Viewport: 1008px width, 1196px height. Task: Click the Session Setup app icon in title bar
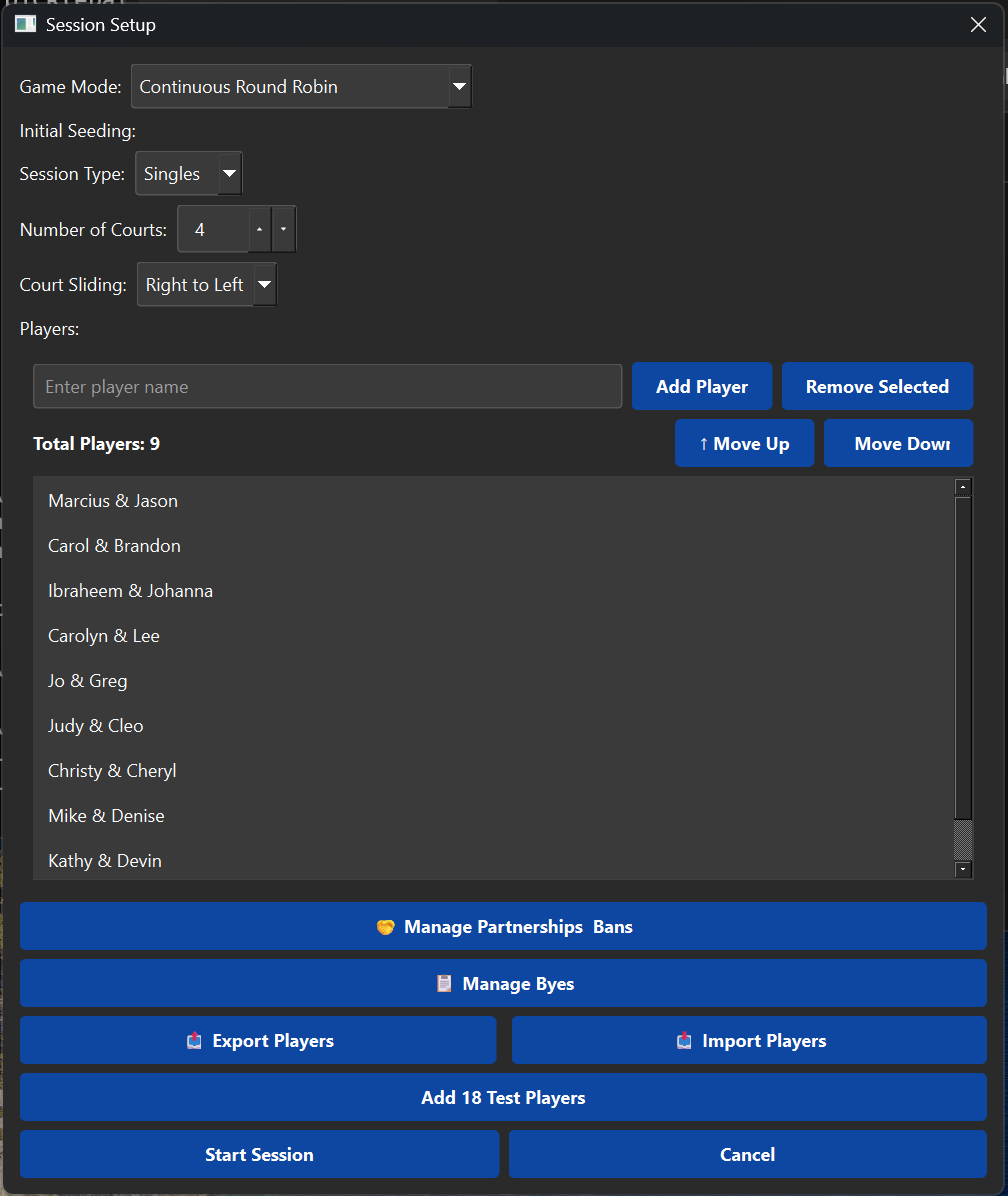tap(25, 23)
